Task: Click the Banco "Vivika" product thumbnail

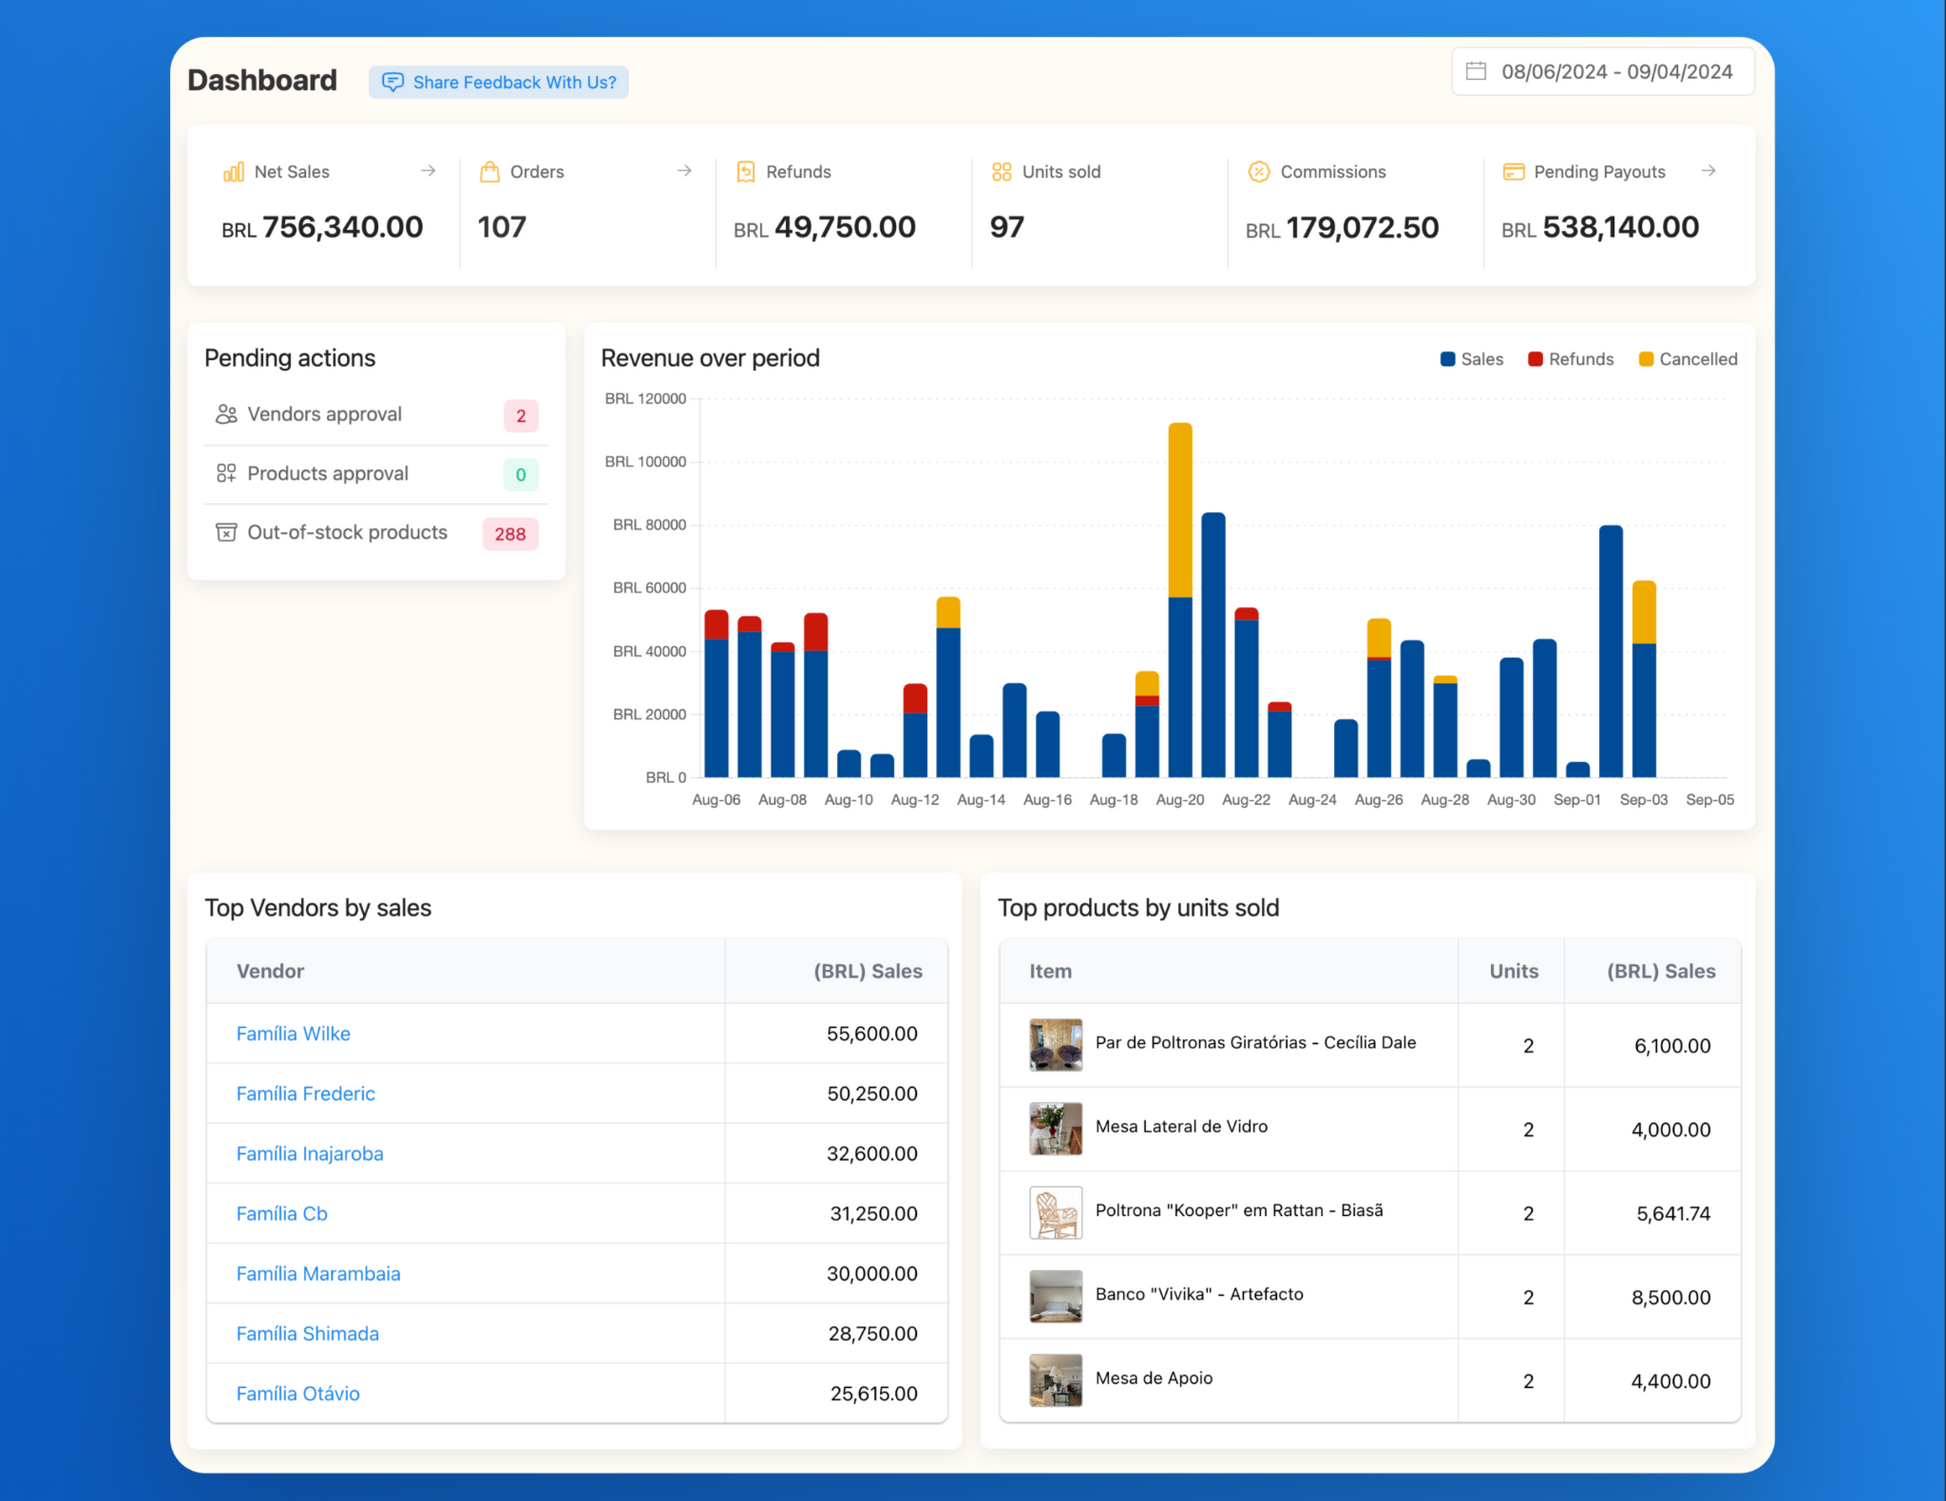Action: 1055,1296
